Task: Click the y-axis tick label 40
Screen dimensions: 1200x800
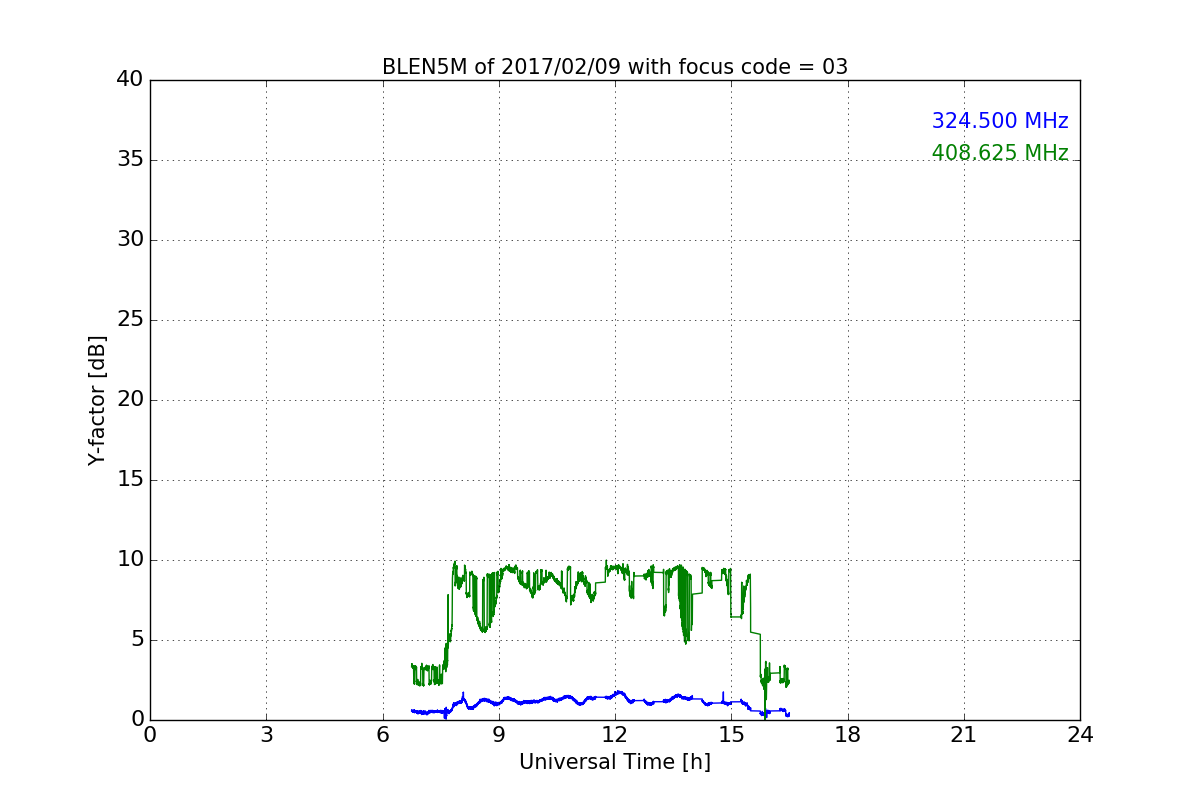Action: coord(130,80)
